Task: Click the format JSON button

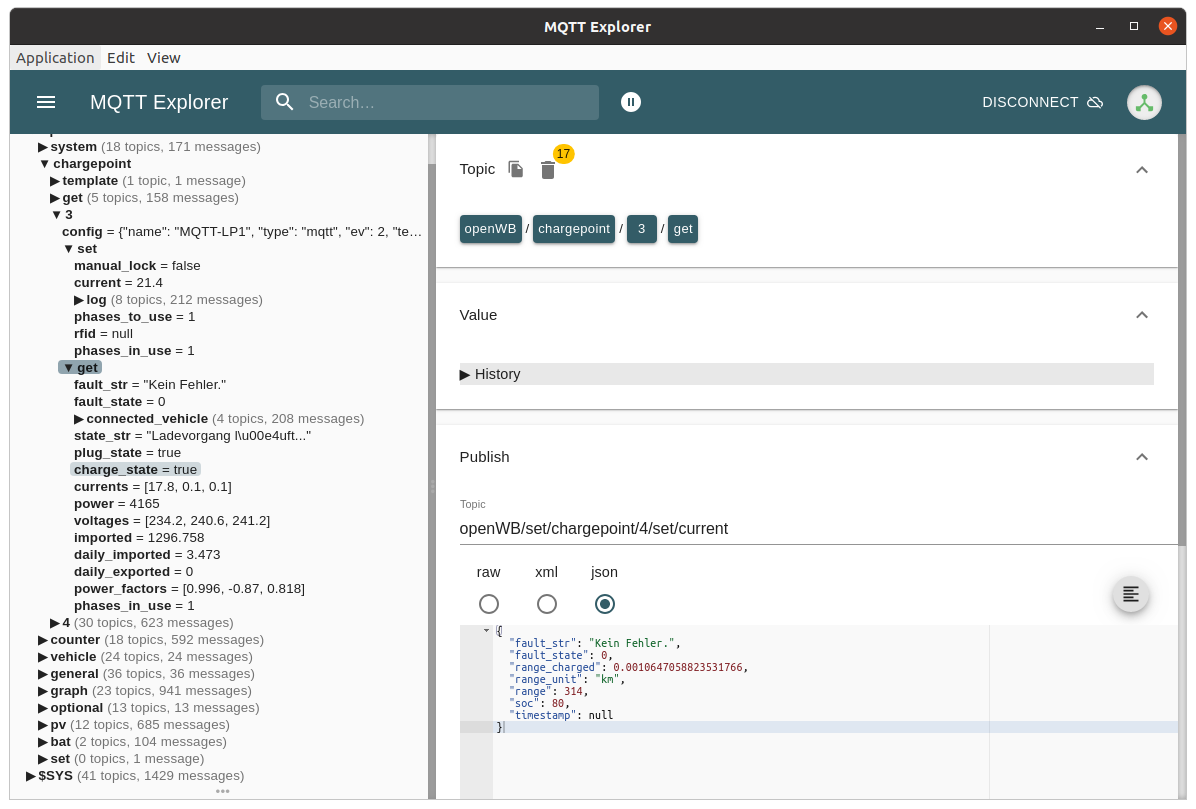Action: click(1130, 594)
